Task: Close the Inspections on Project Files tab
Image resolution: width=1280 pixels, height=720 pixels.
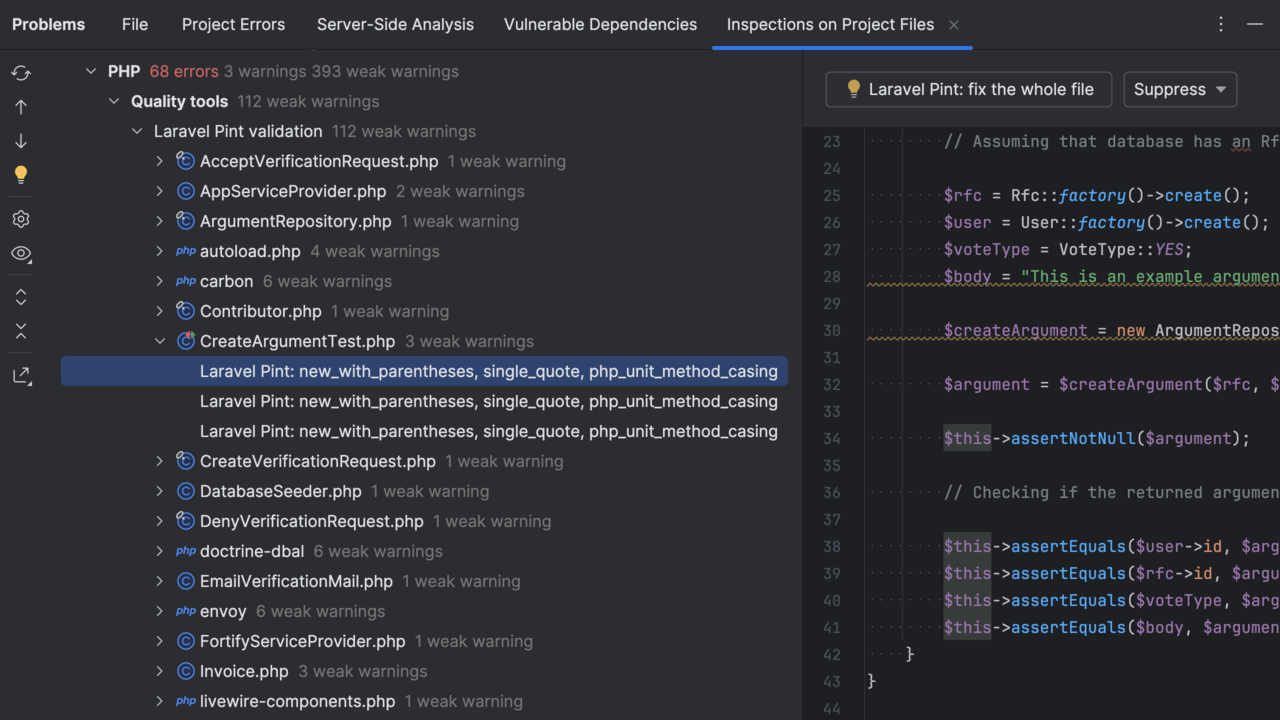Action: (x=954, y=25)
